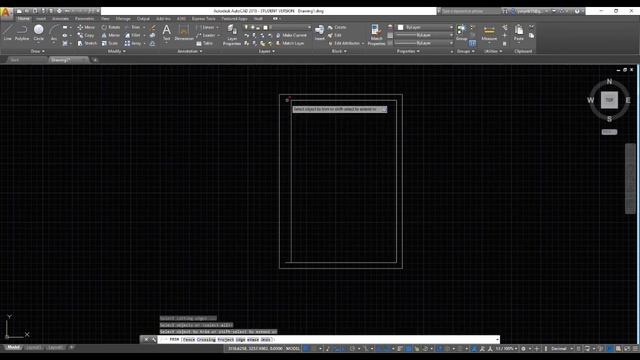Select the Polyline tool
This screenshot has height=360, width=640.
pyautogui.click(x=22, y=32)
